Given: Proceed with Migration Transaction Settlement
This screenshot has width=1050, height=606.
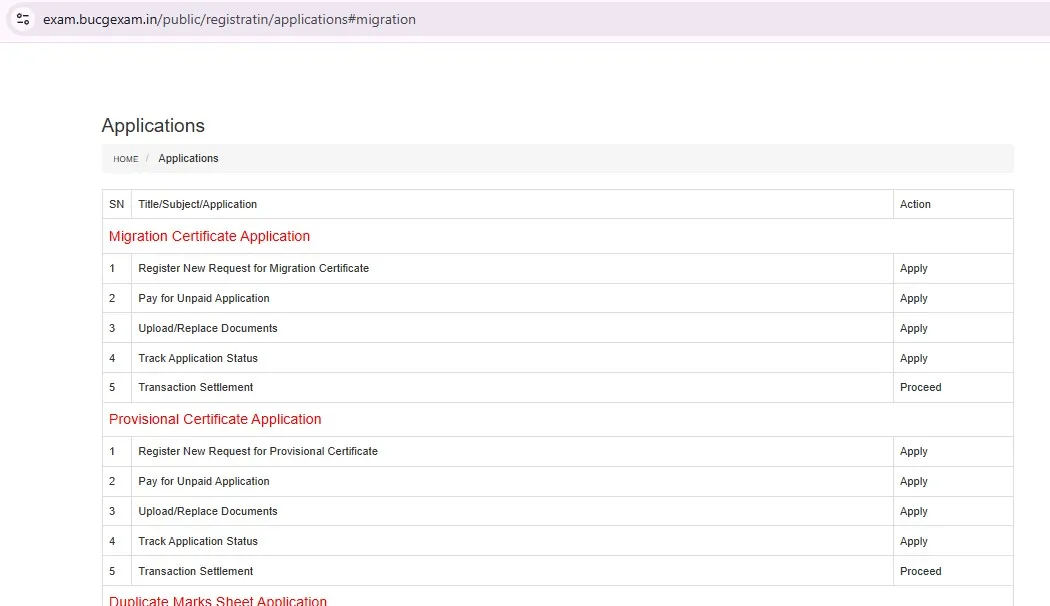Looking at the screenshot, I should tap(920, 388).
